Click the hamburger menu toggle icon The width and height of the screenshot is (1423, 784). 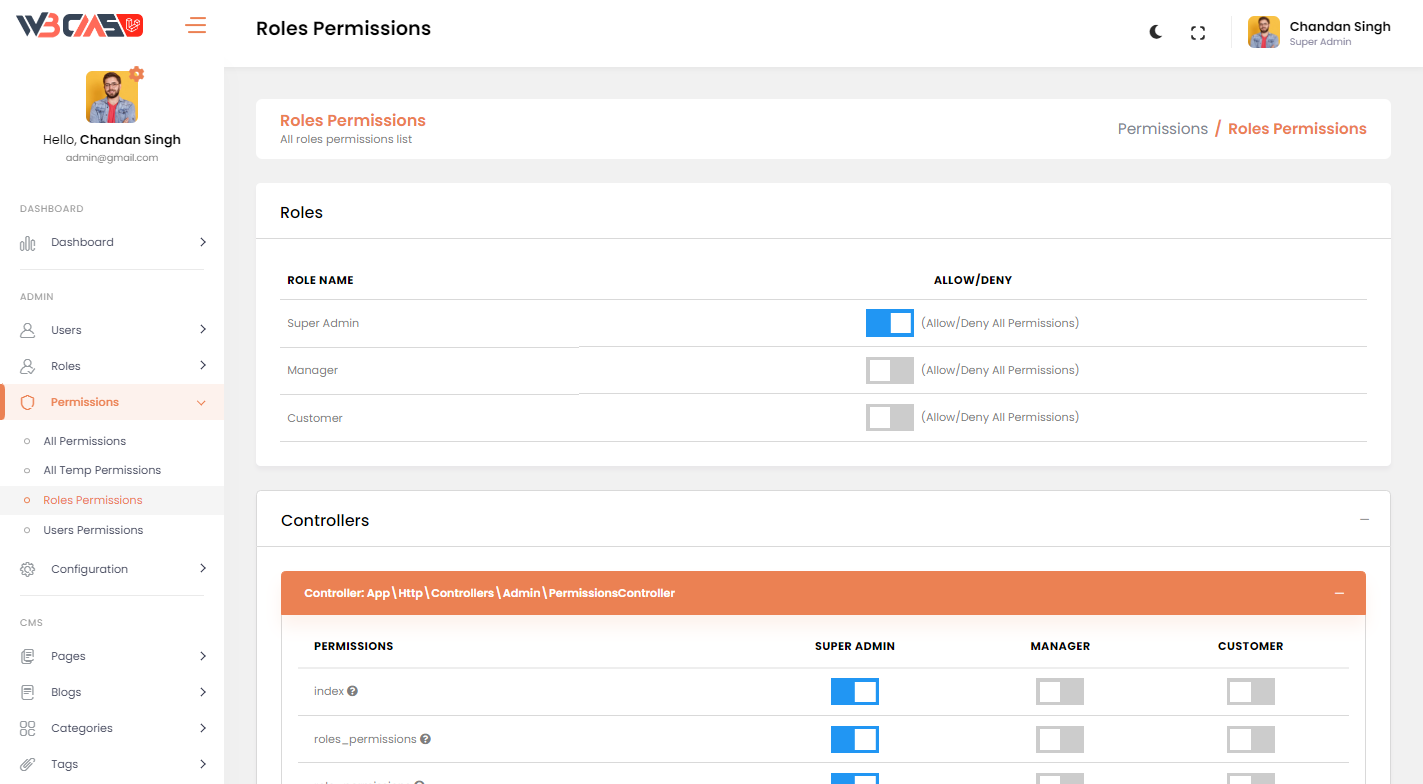(196, 26)
